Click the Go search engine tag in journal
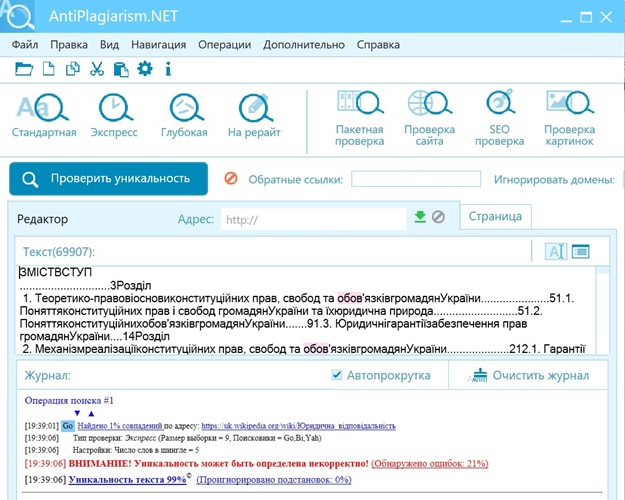Screen dimensions: 625x500 pos(68,426)
